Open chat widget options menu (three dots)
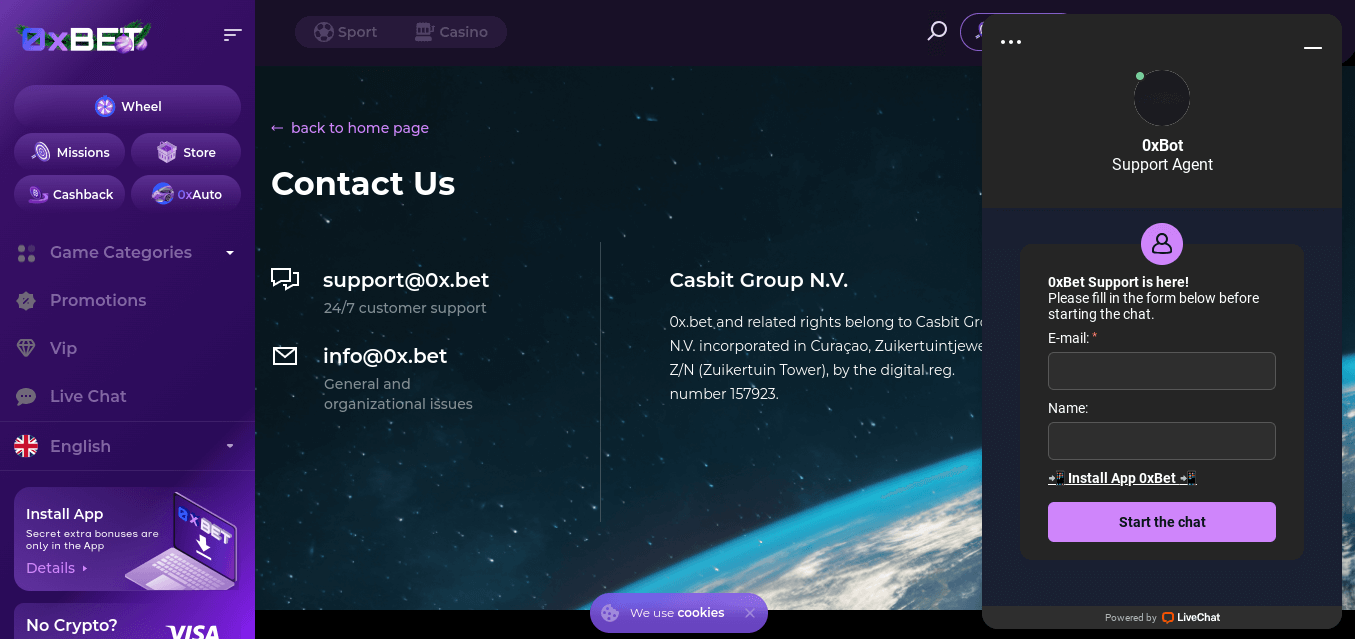 (1011, 42)
